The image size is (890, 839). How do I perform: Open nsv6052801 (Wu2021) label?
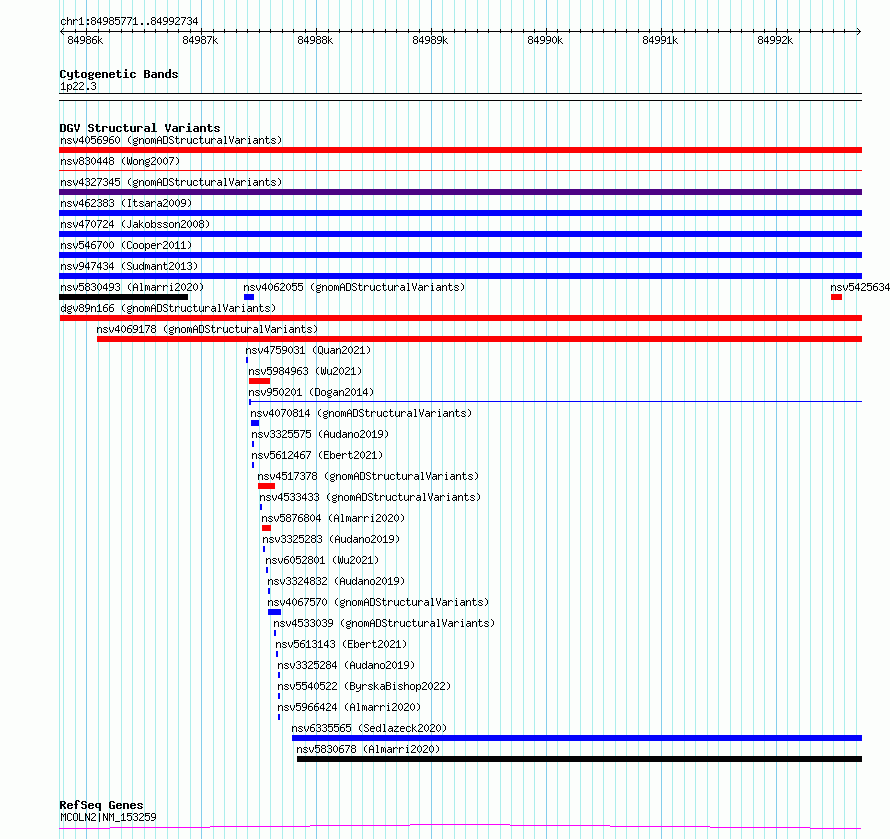(x=322, y=560)
